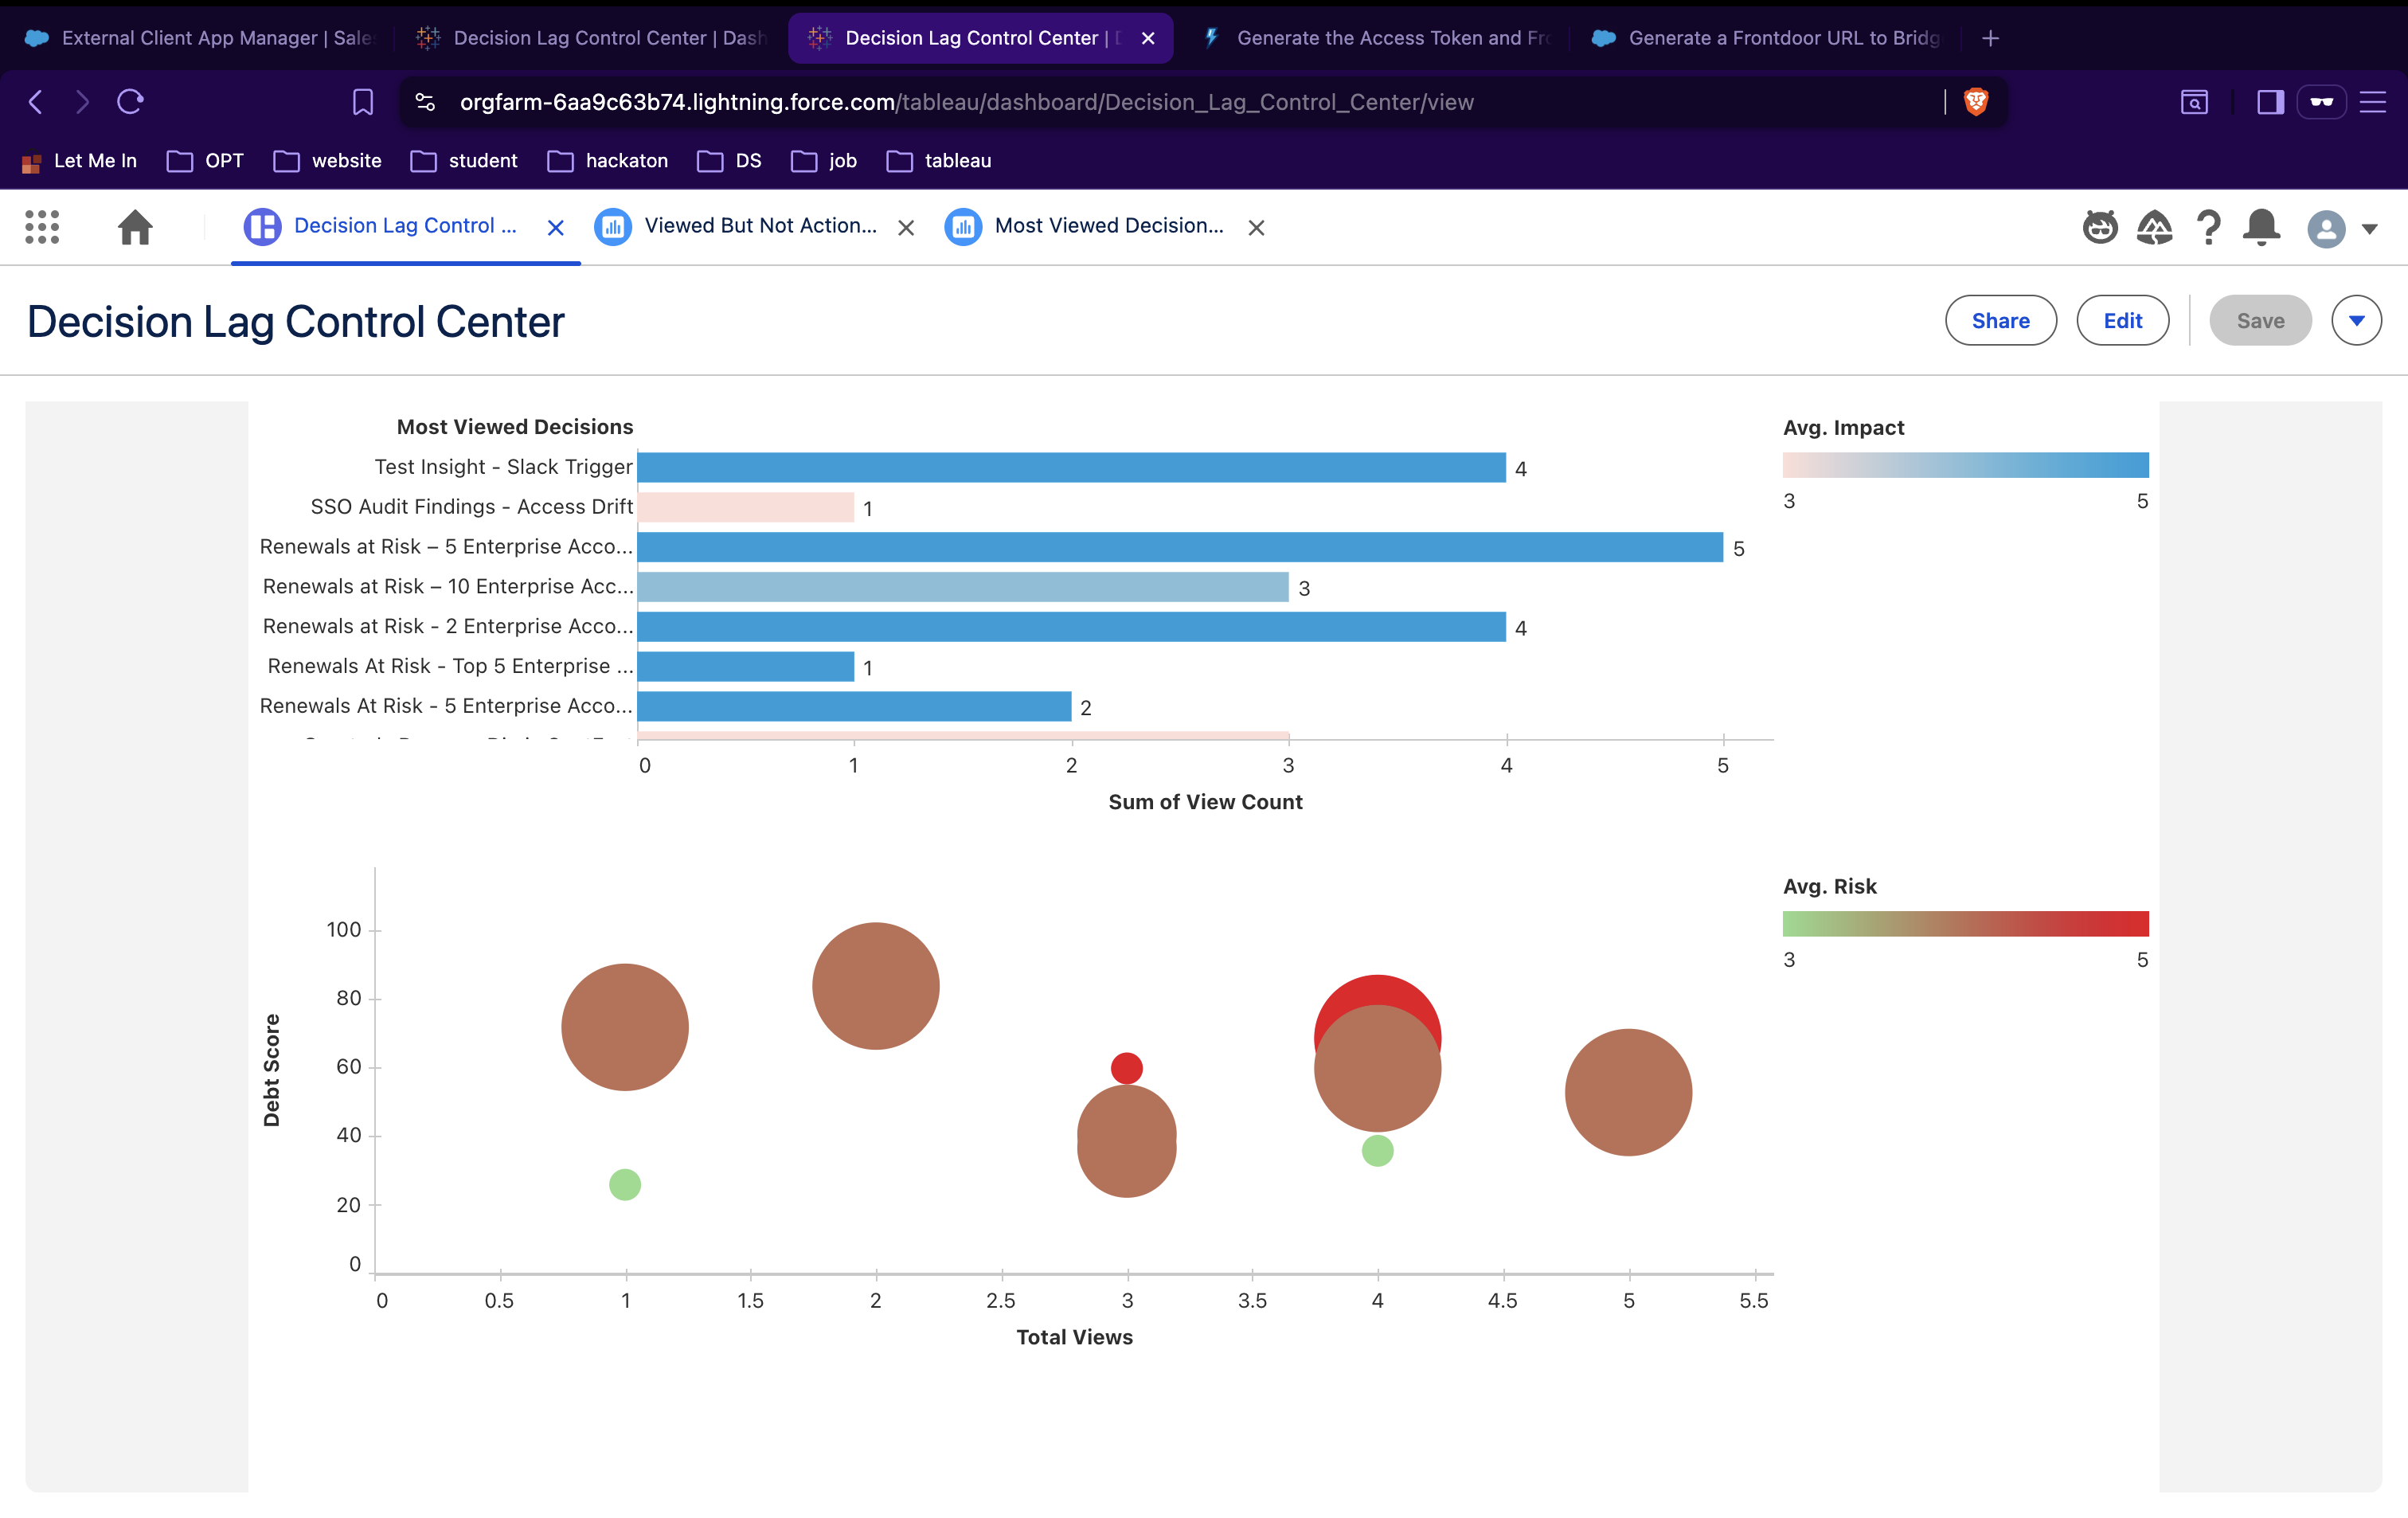
Task: Click the Brave Shields lion icon
Action: (1976, 101)
